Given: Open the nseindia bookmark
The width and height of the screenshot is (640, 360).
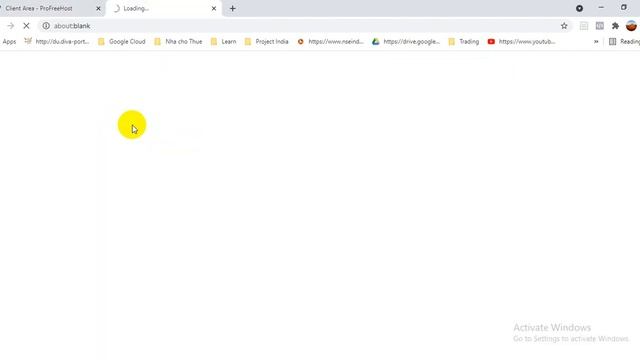Looking at the screenshot, I should click(330, 42).
